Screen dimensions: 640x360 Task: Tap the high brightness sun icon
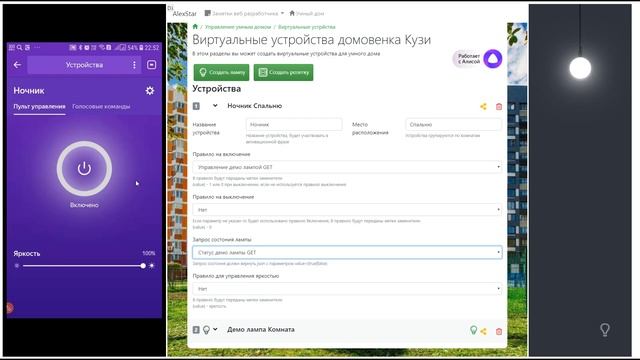click(x=152, y=266)
